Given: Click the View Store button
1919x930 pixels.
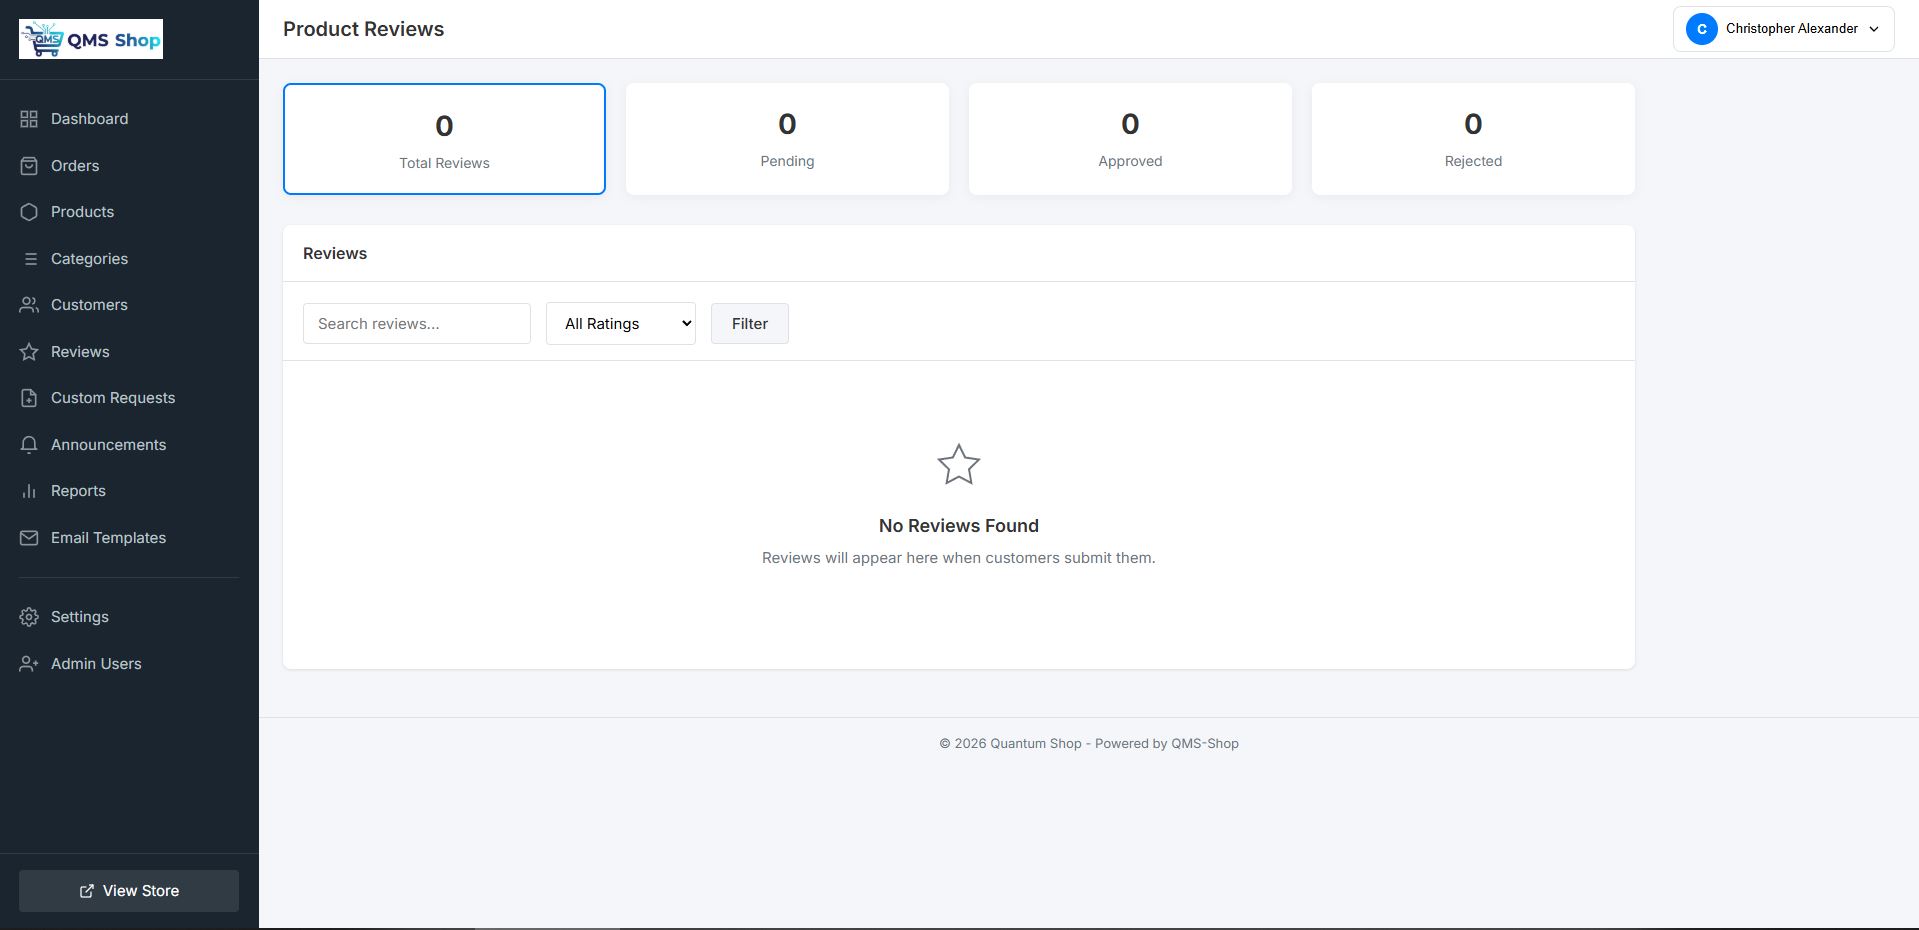Looking at the screenshot, I should point(129,891).
